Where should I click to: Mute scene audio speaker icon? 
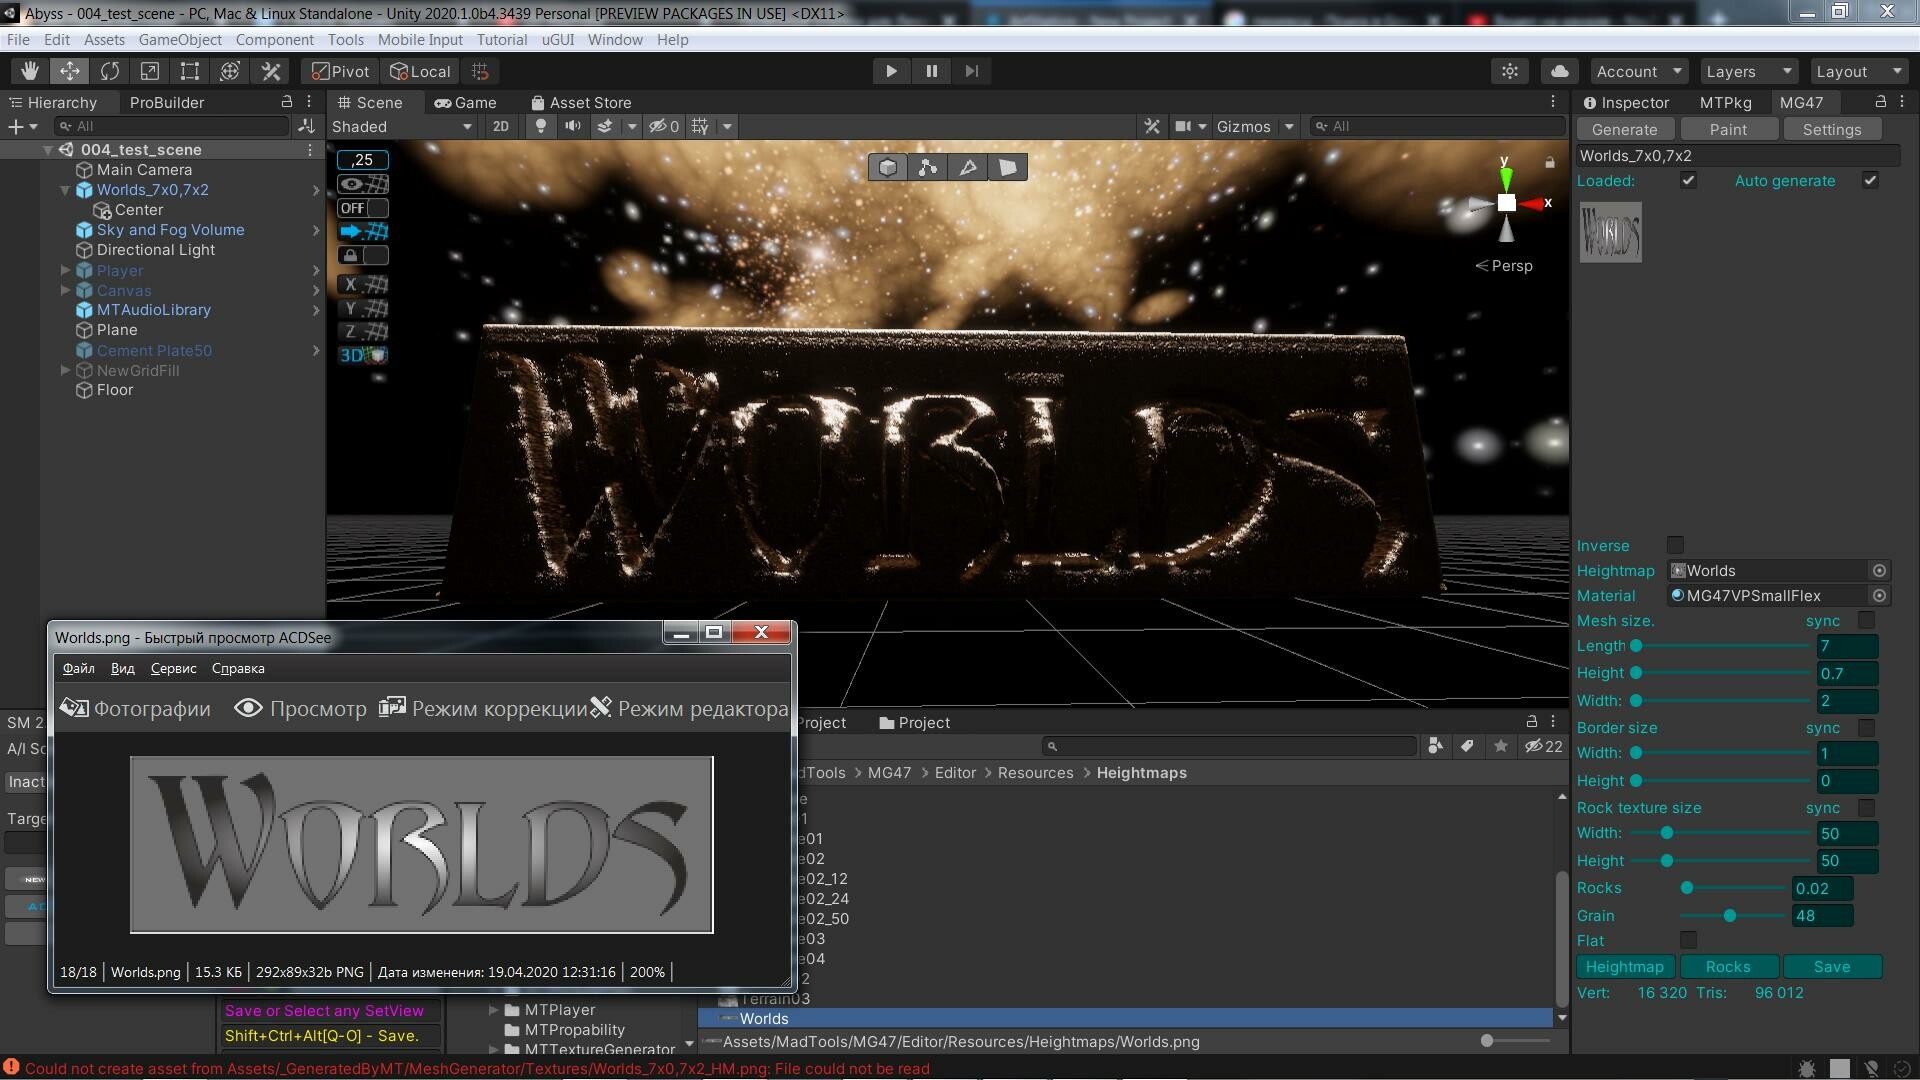(x=572, y=126)
